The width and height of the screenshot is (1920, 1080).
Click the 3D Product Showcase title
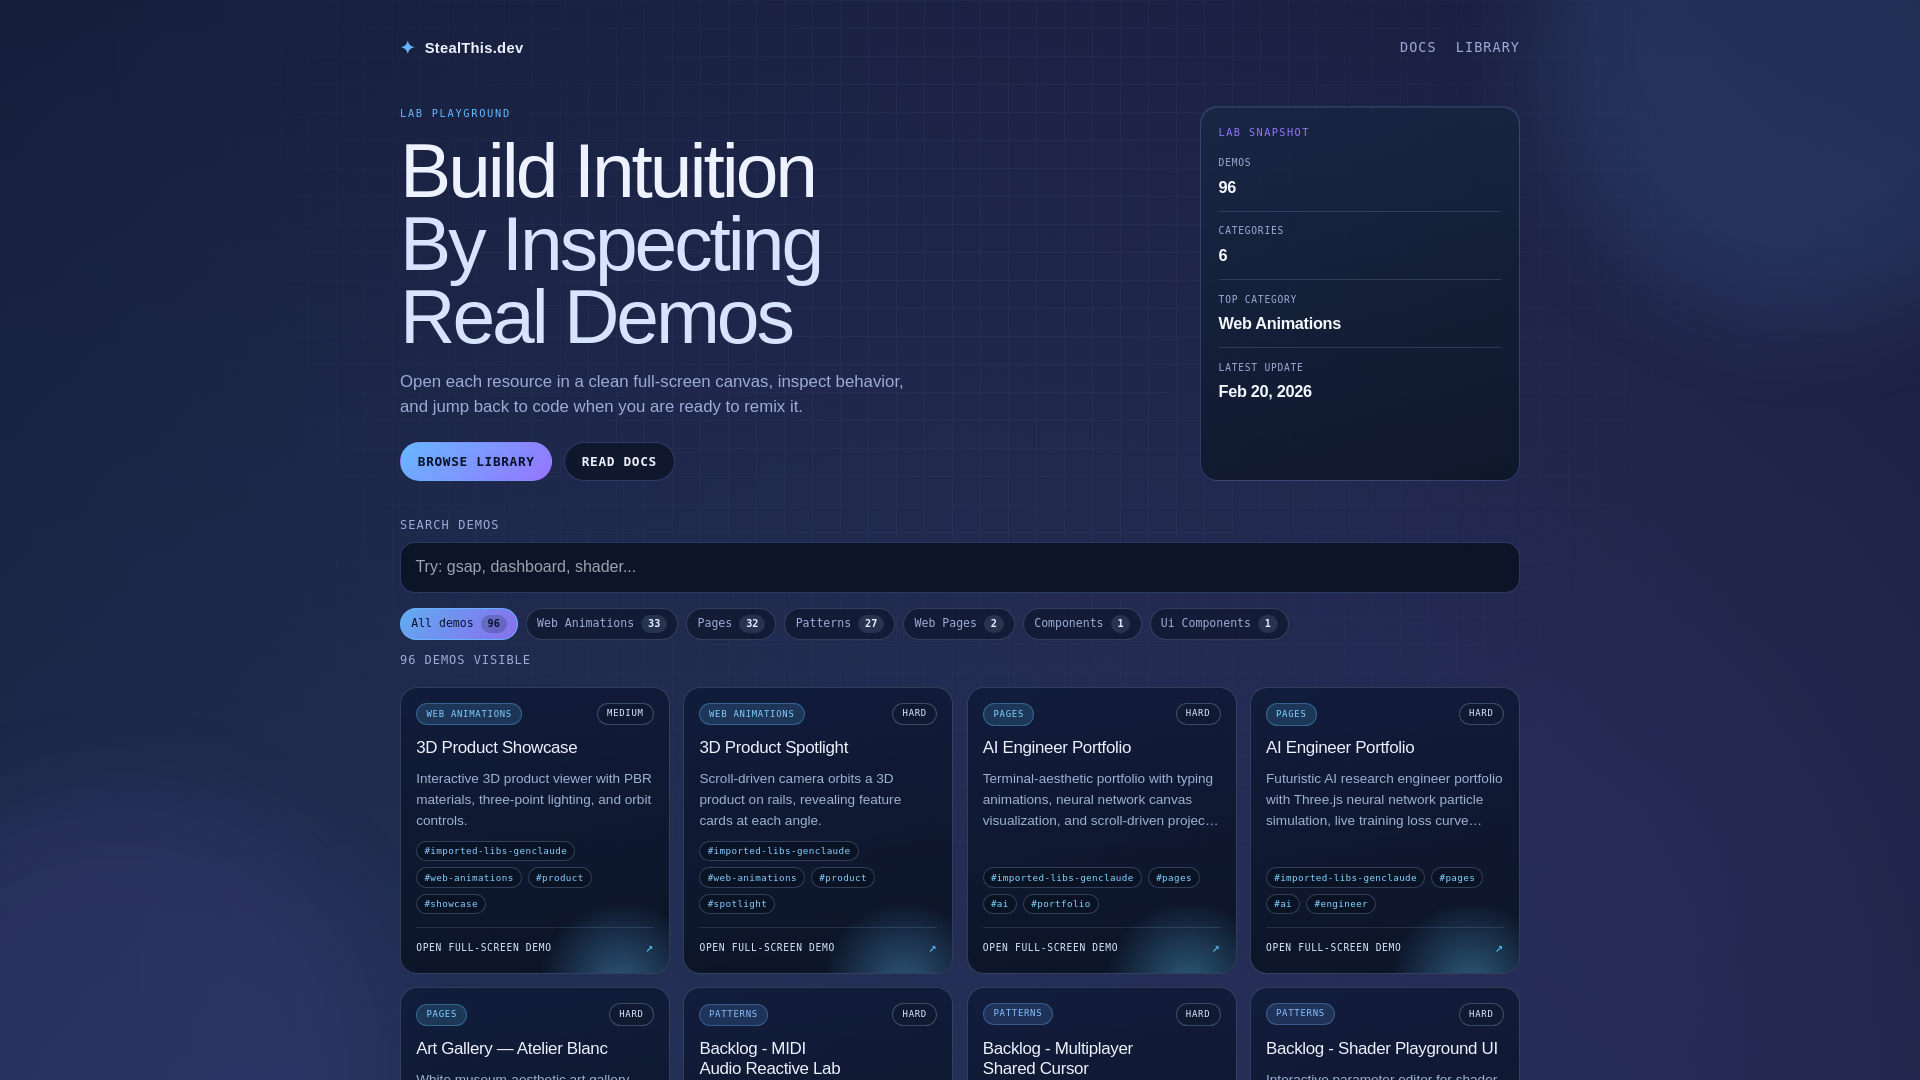[x=496, y=748]
